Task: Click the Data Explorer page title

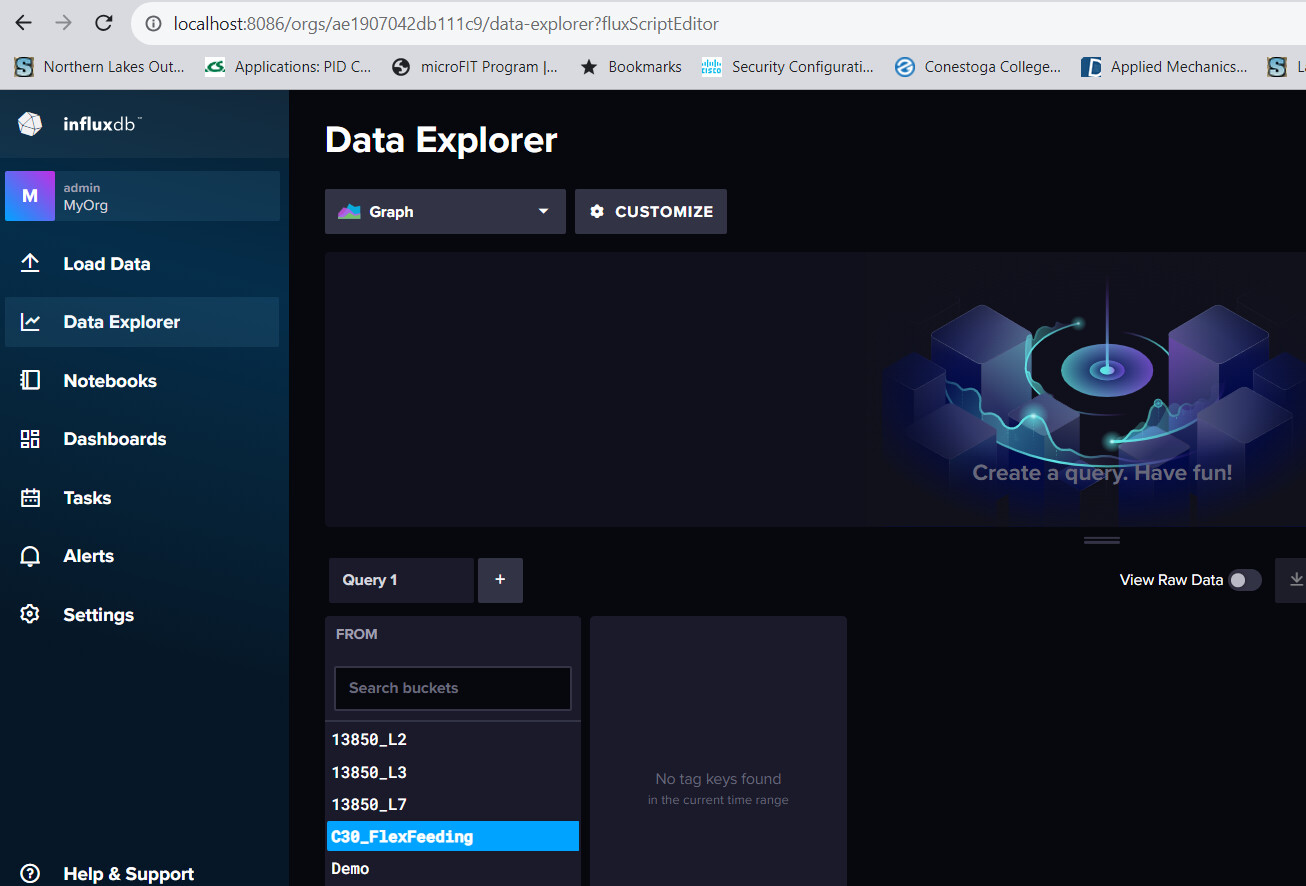Action: coord(441,140)
